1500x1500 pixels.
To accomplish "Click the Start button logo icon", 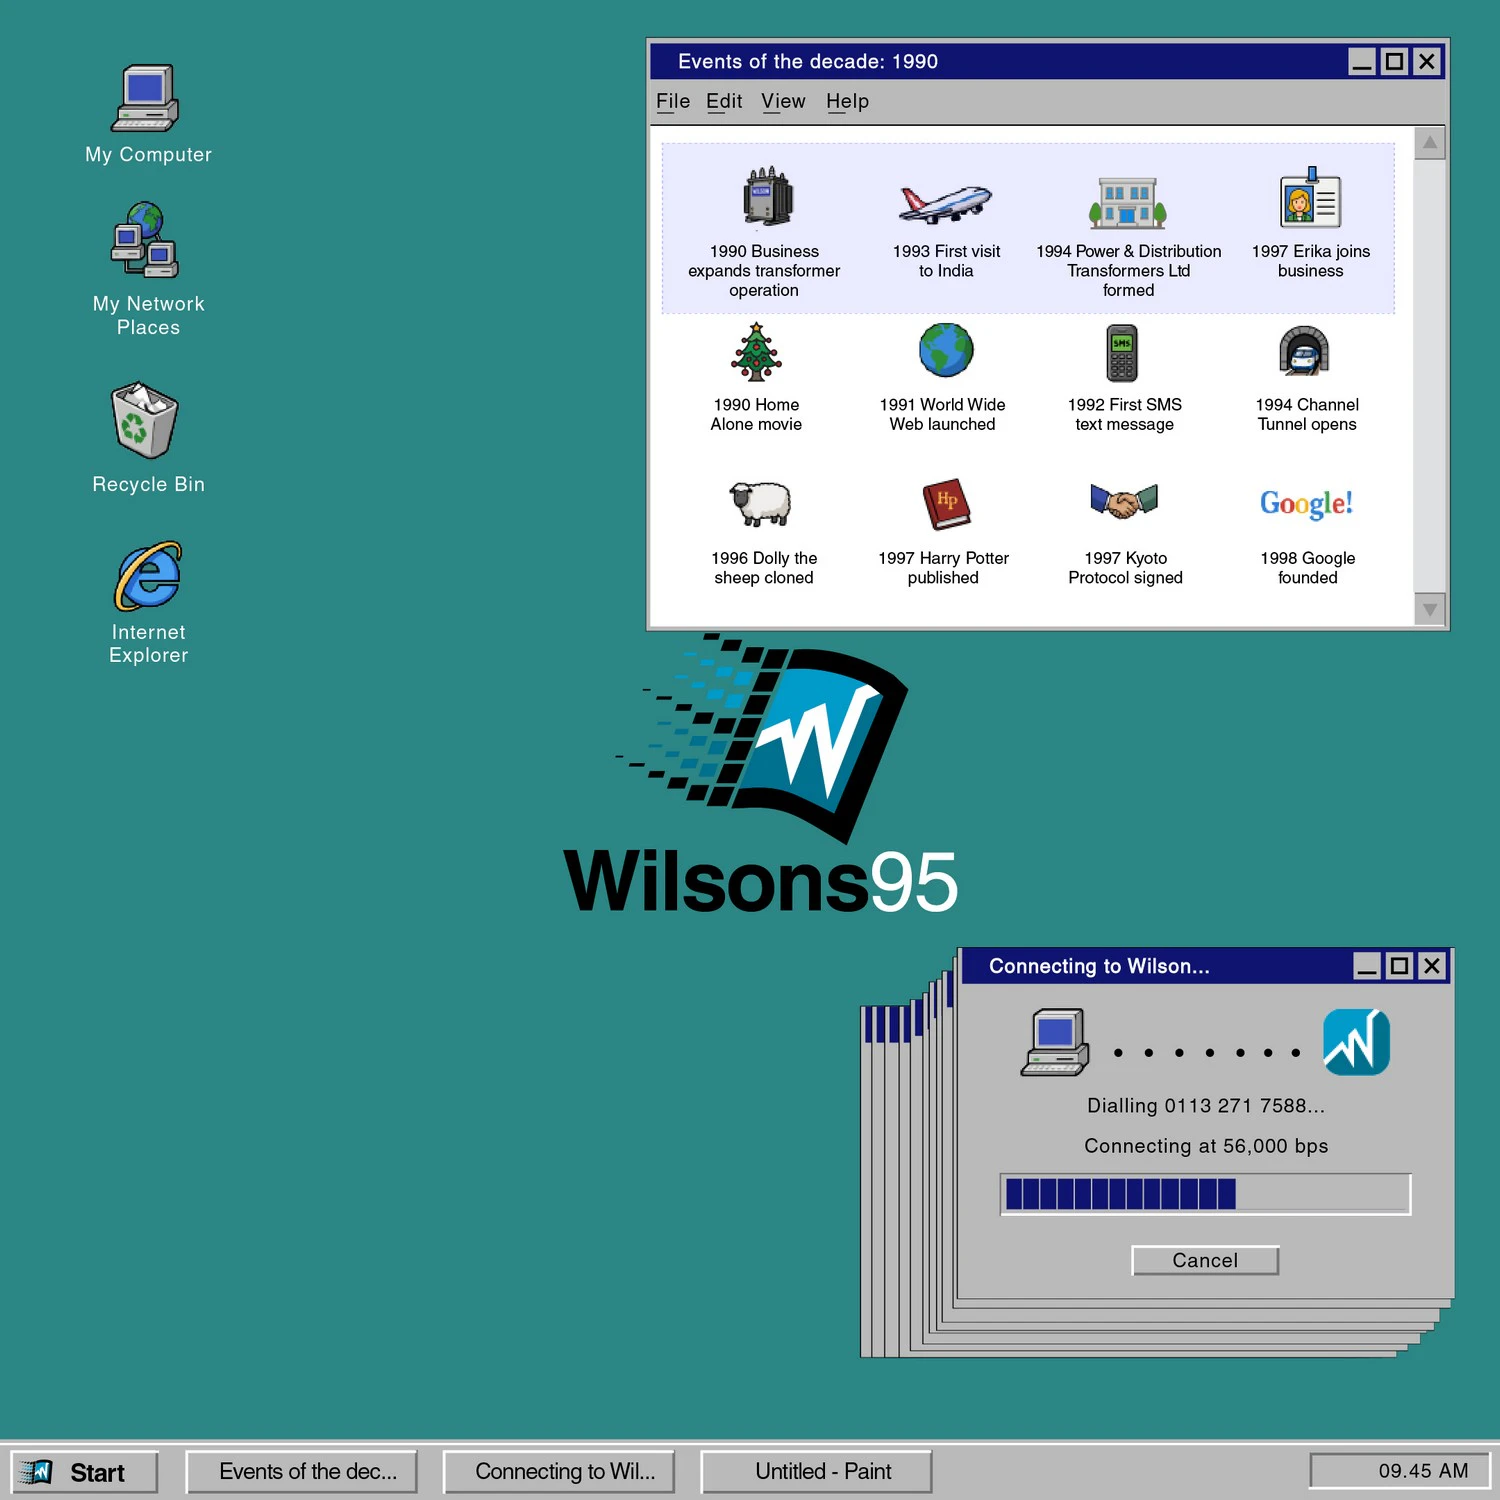I will 36,1472.
